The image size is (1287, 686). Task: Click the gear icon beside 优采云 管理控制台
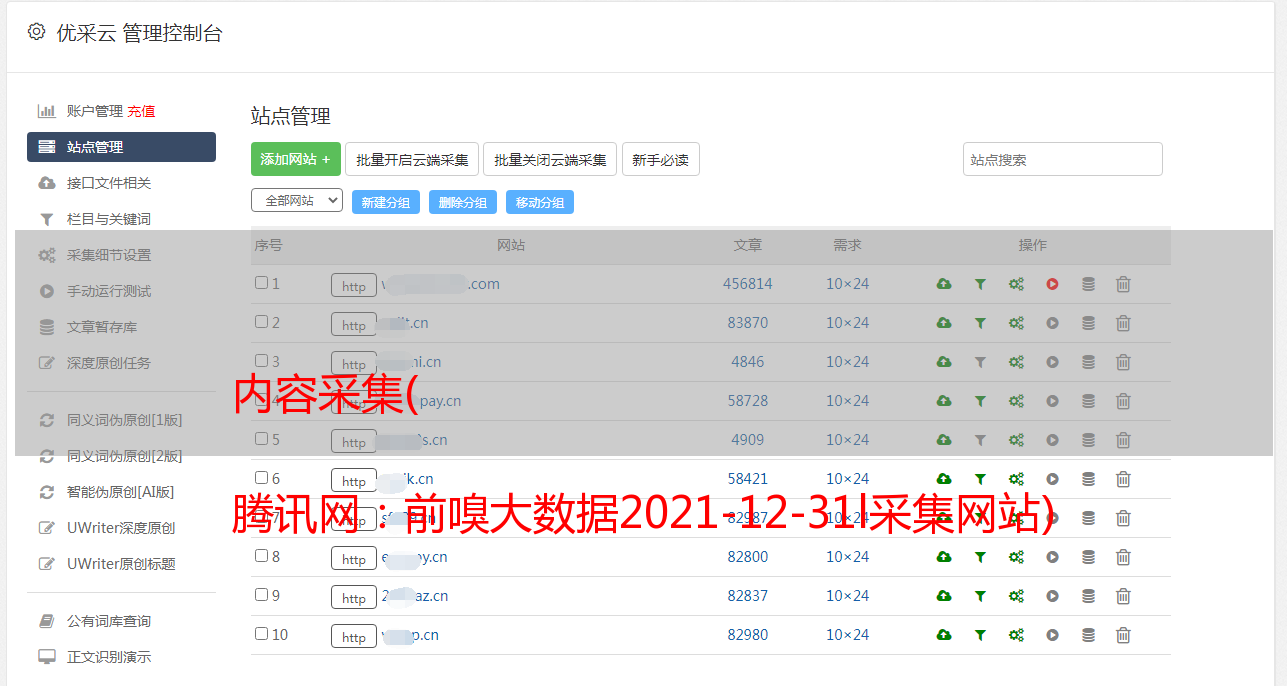(x=37, y=32)
